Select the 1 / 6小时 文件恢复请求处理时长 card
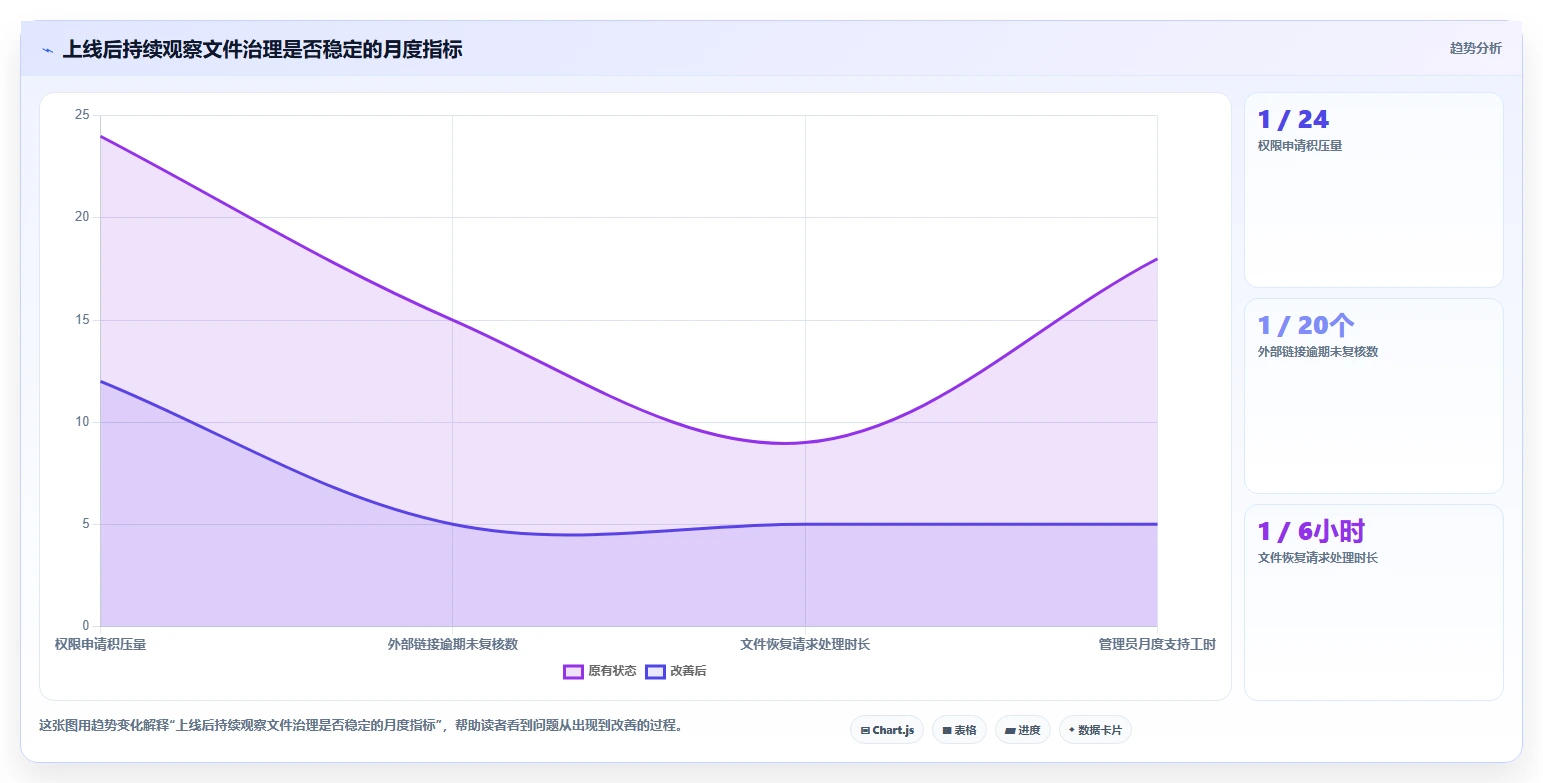The width and height of the screenshot is (1543, 783). pos(1373,602)
